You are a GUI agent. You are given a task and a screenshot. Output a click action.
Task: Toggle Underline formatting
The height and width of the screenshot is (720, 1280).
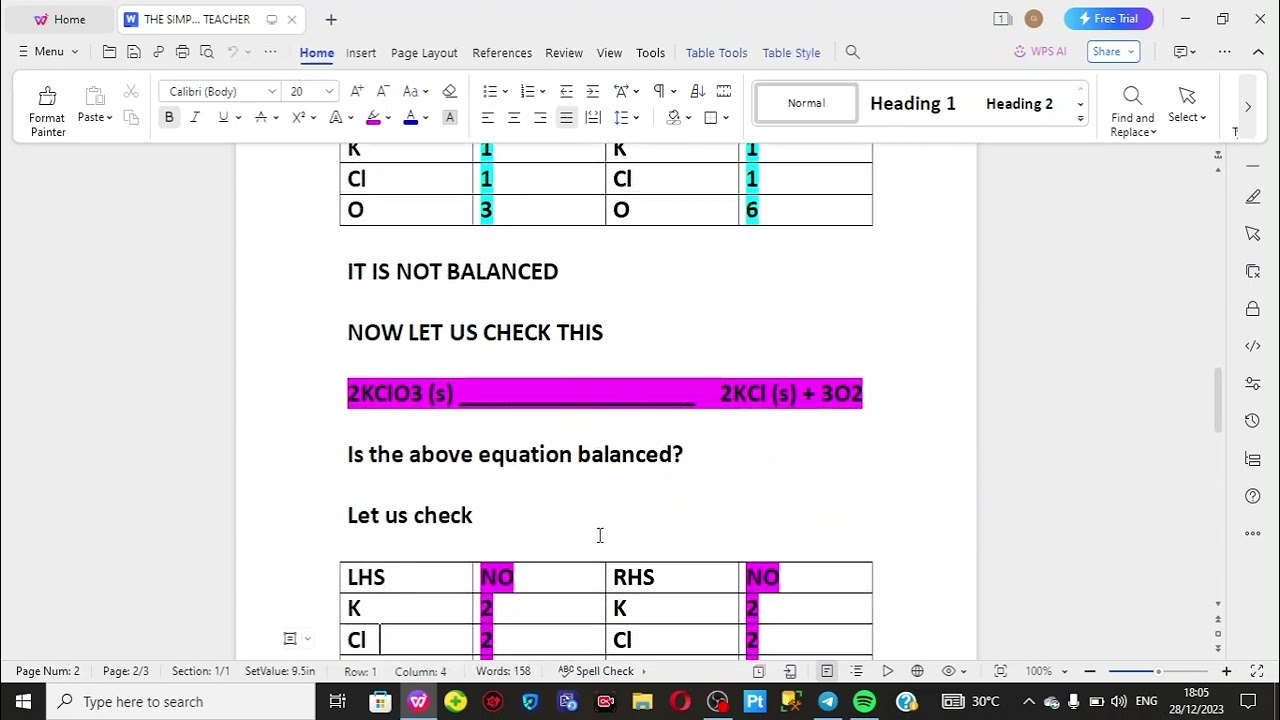coord(223,117)
